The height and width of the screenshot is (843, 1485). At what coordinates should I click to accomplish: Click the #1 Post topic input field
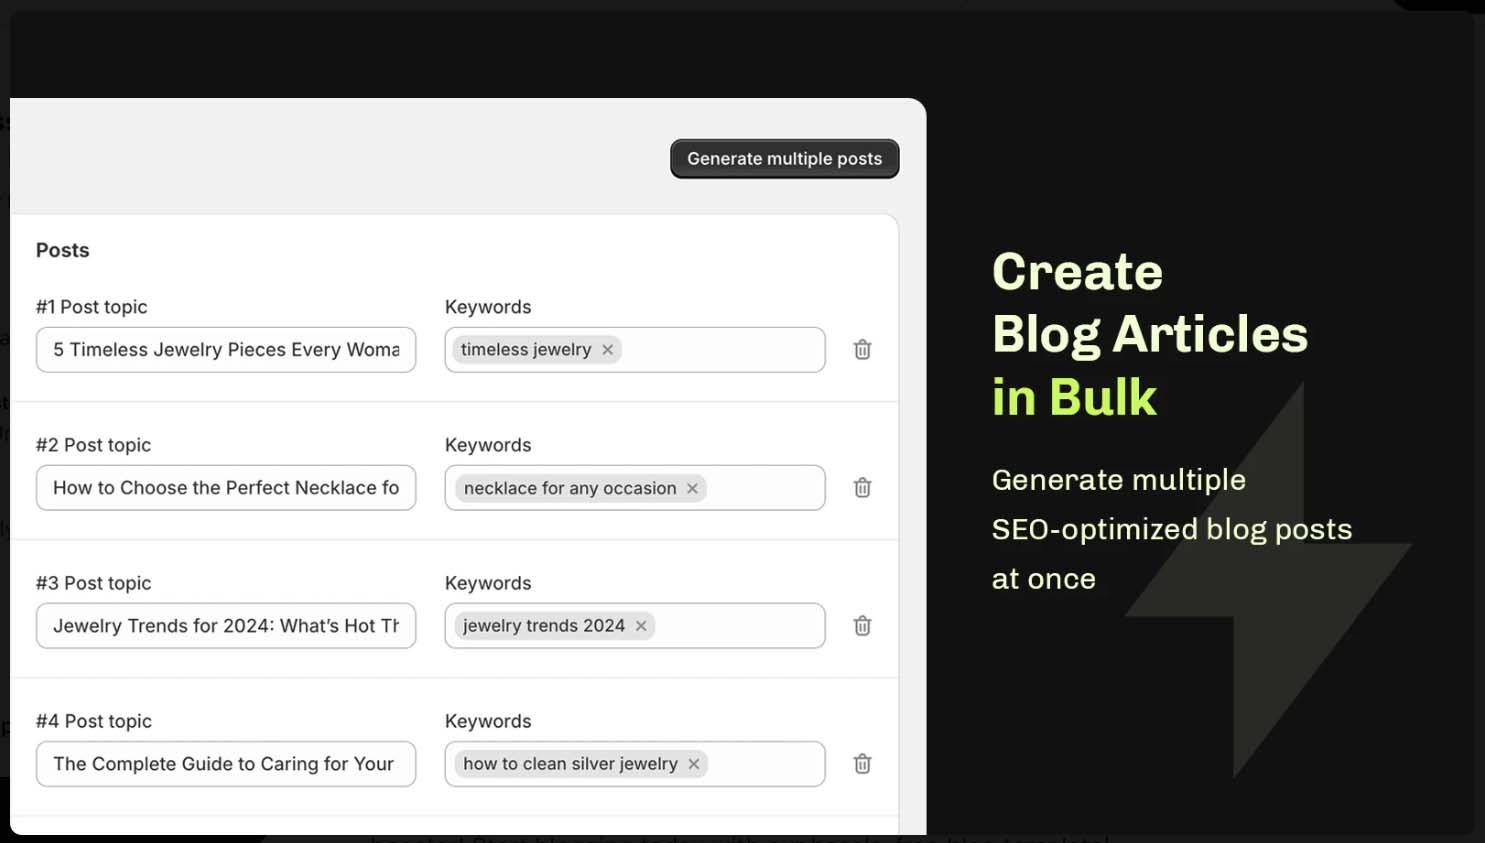[225, 349]
